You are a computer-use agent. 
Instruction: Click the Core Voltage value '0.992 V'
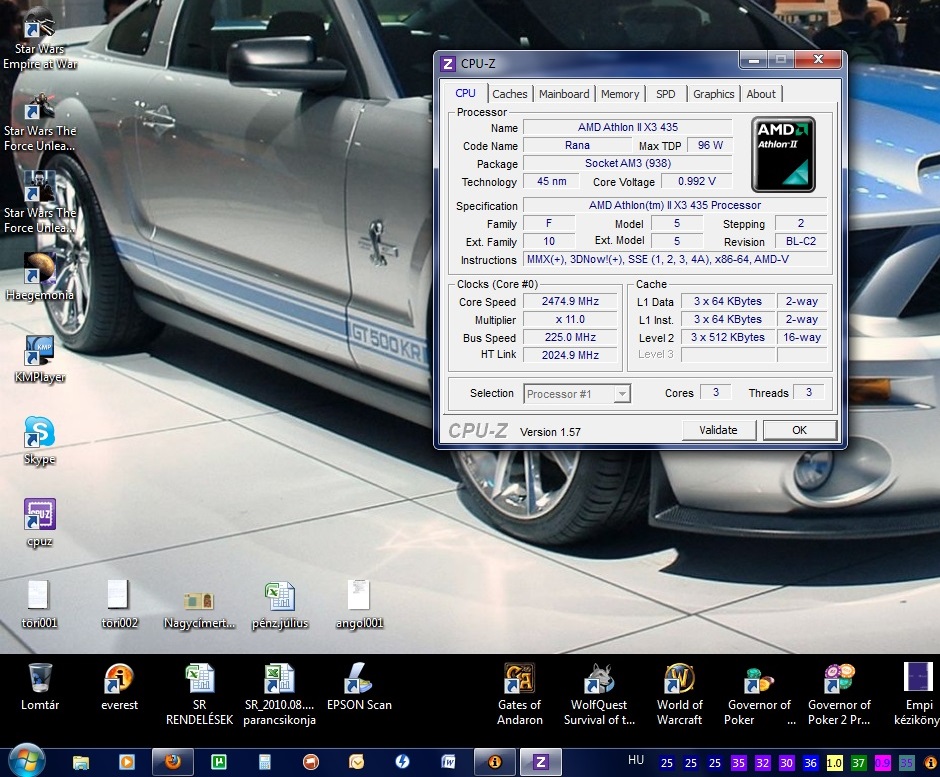coord(697,181)
